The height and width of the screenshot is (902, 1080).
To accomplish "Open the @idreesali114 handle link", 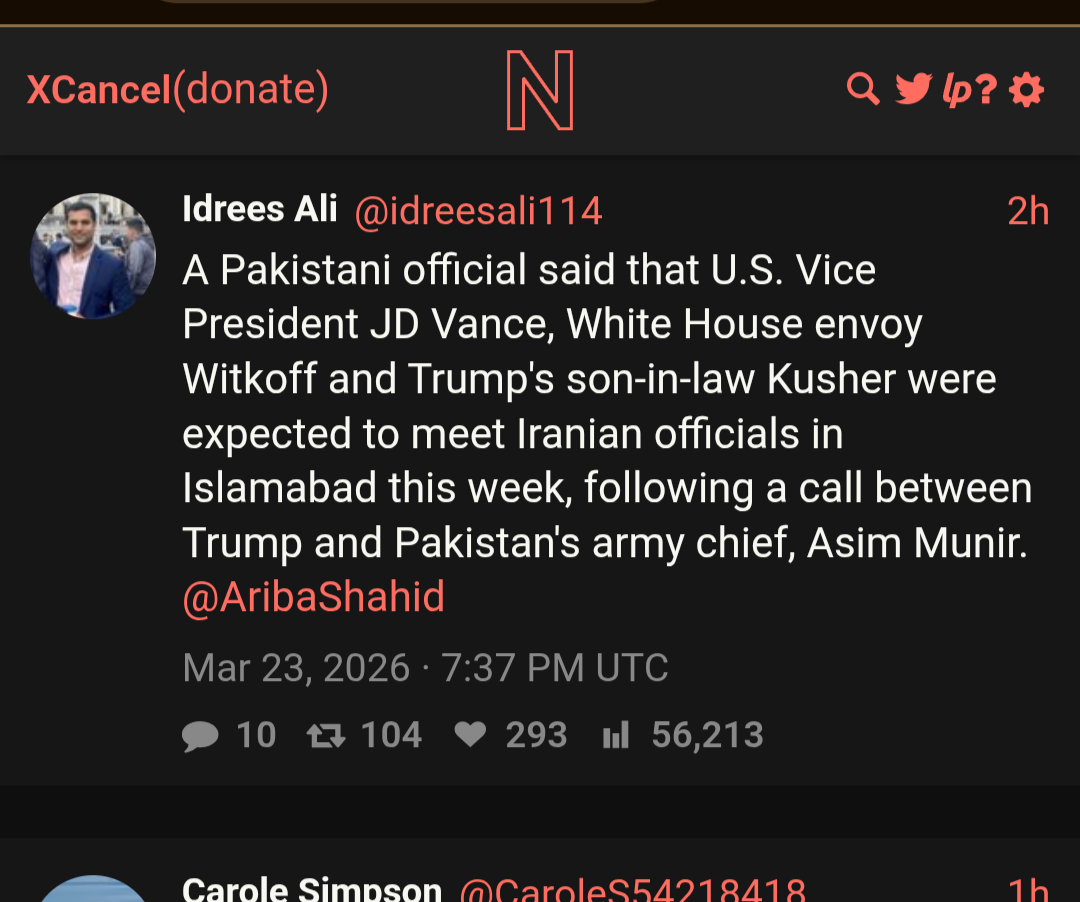I will (x=478, y=211).
